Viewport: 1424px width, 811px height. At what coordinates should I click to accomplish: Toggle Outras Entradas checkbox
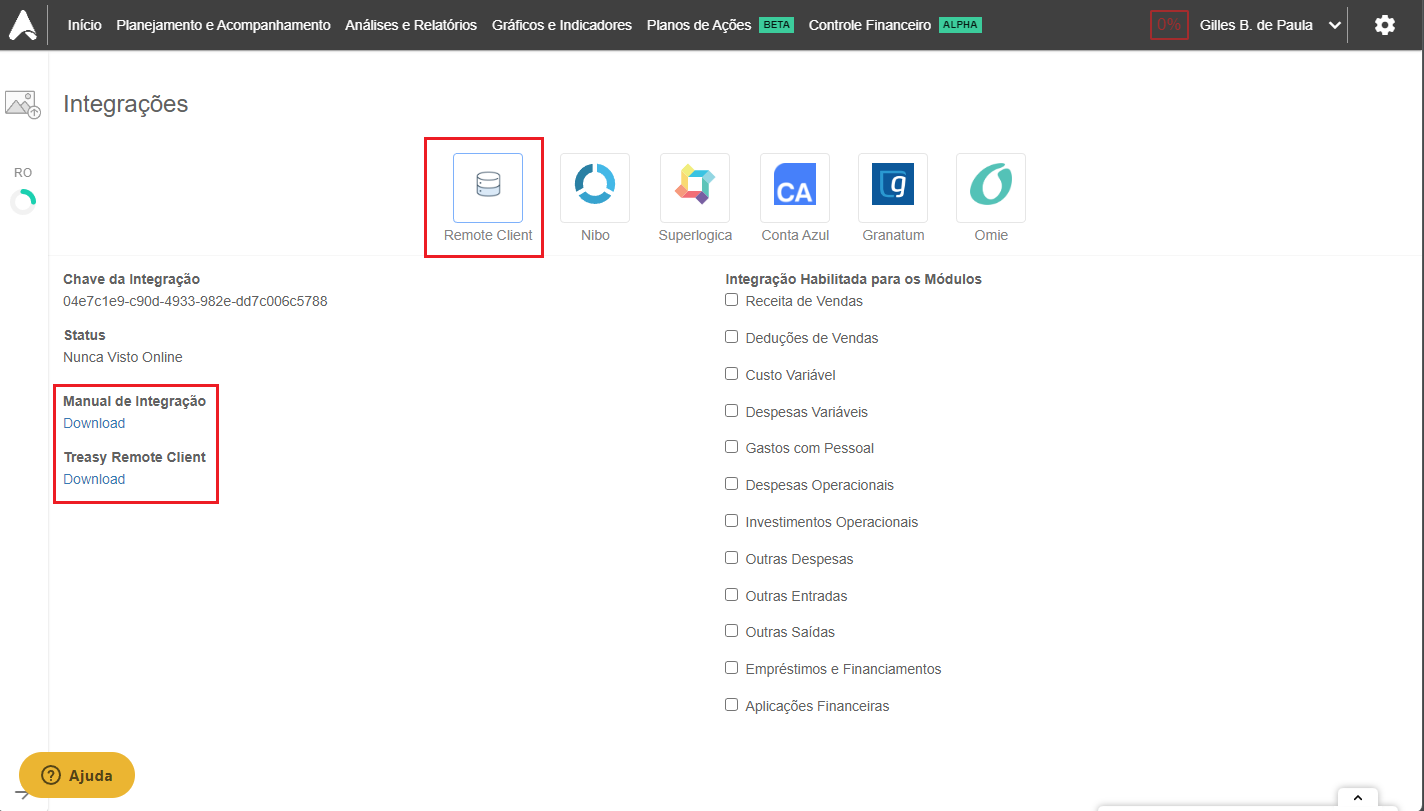(732, 595)
